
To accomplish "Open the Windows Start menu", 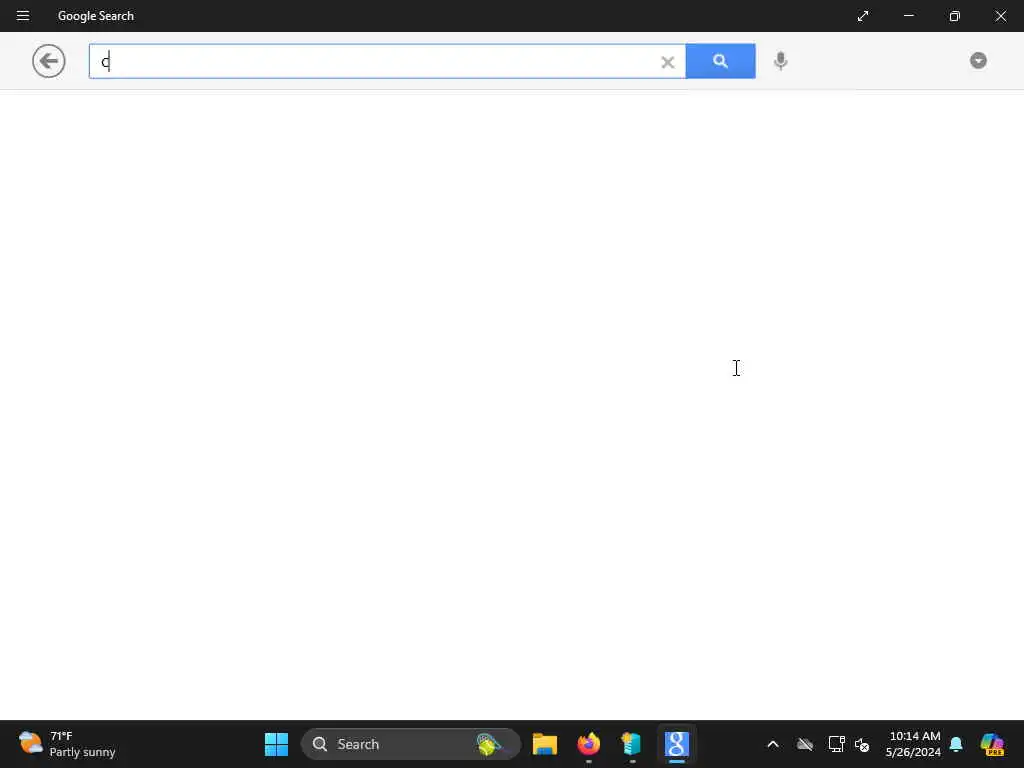I will point(276,744).
